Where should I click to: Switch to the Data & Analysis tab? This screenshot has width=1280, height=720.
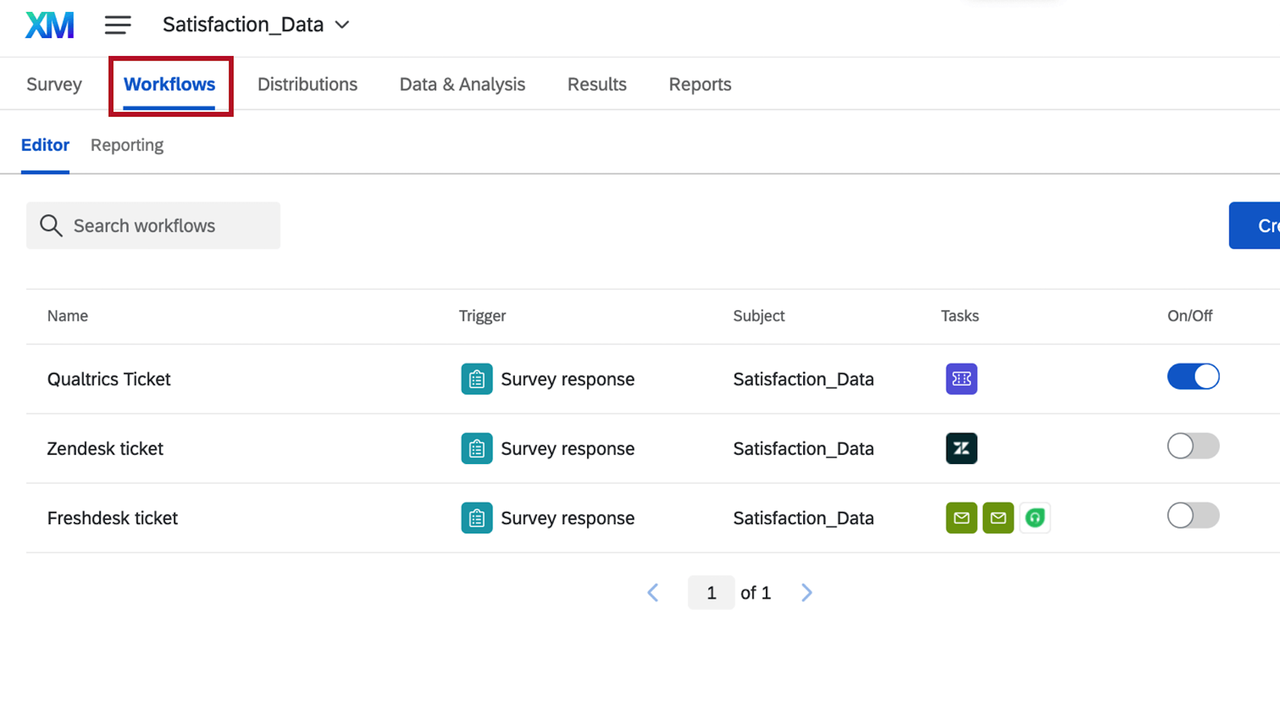click(x=462, y=85)
